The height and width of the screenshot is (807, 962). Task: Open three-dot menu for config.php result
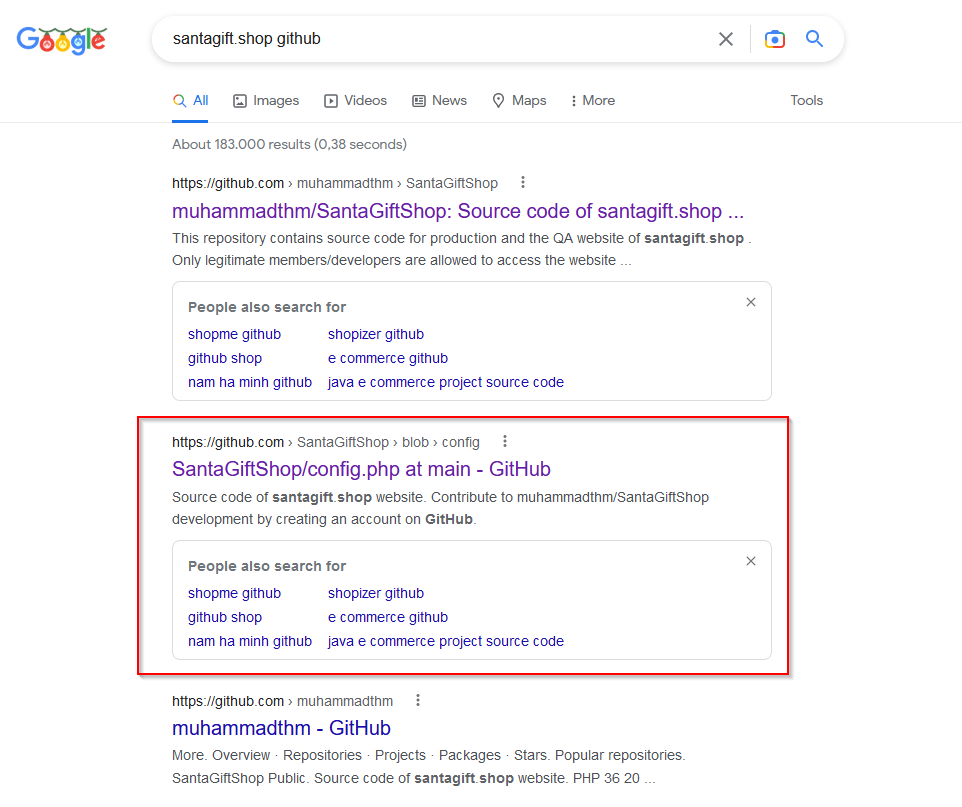point(505,441)
